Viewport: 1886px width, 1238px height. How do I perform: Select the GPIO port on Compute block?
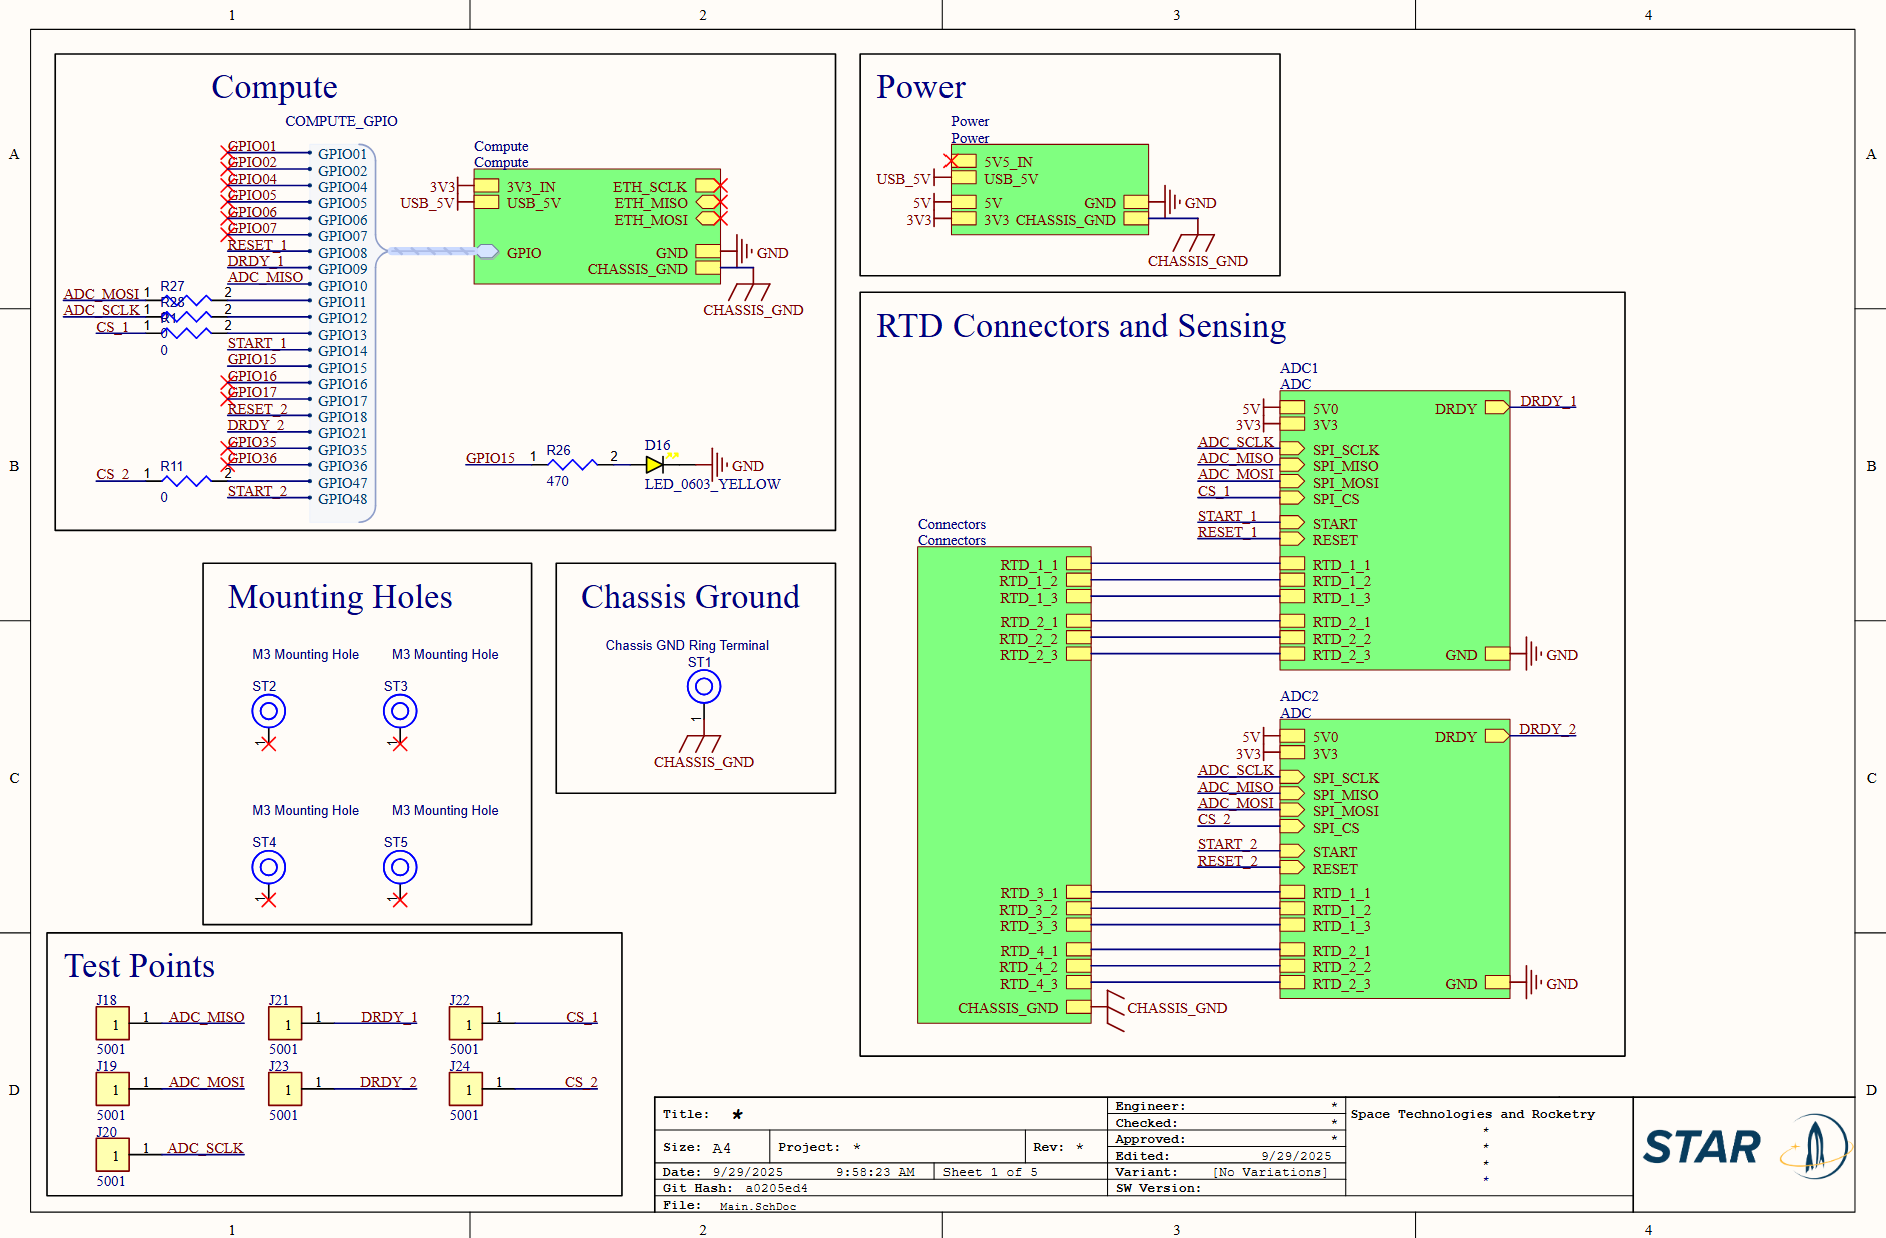488,252
